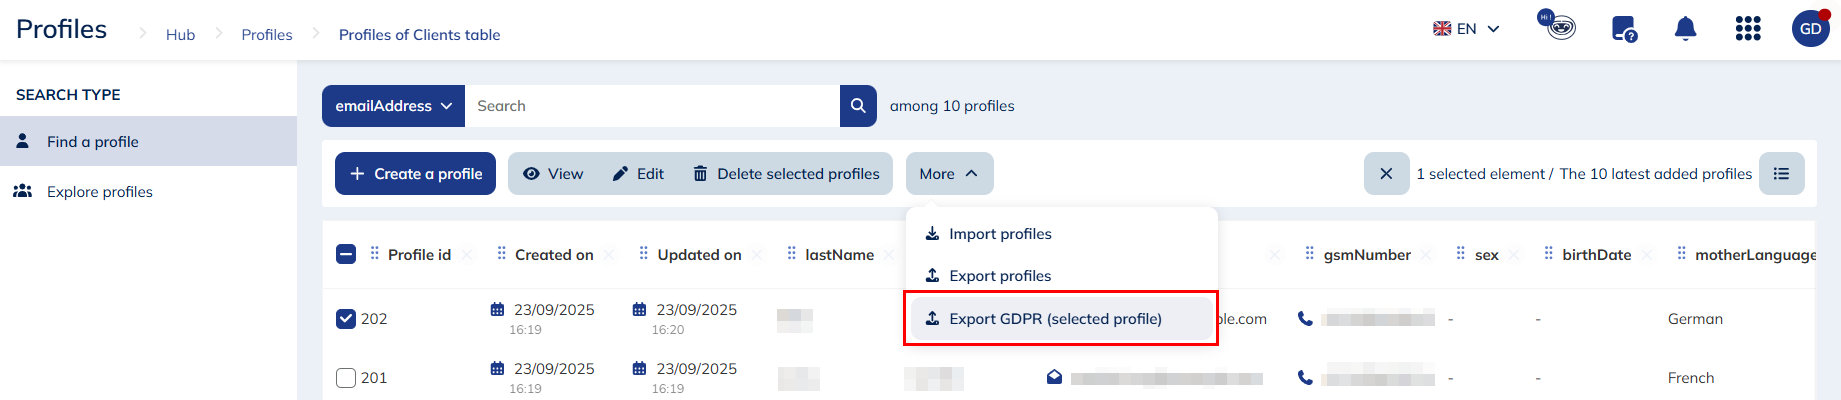The width and height of the screenshot is (1841, 400).
Task: Grab the Profile id column handle
Action: tap(375, 254)
